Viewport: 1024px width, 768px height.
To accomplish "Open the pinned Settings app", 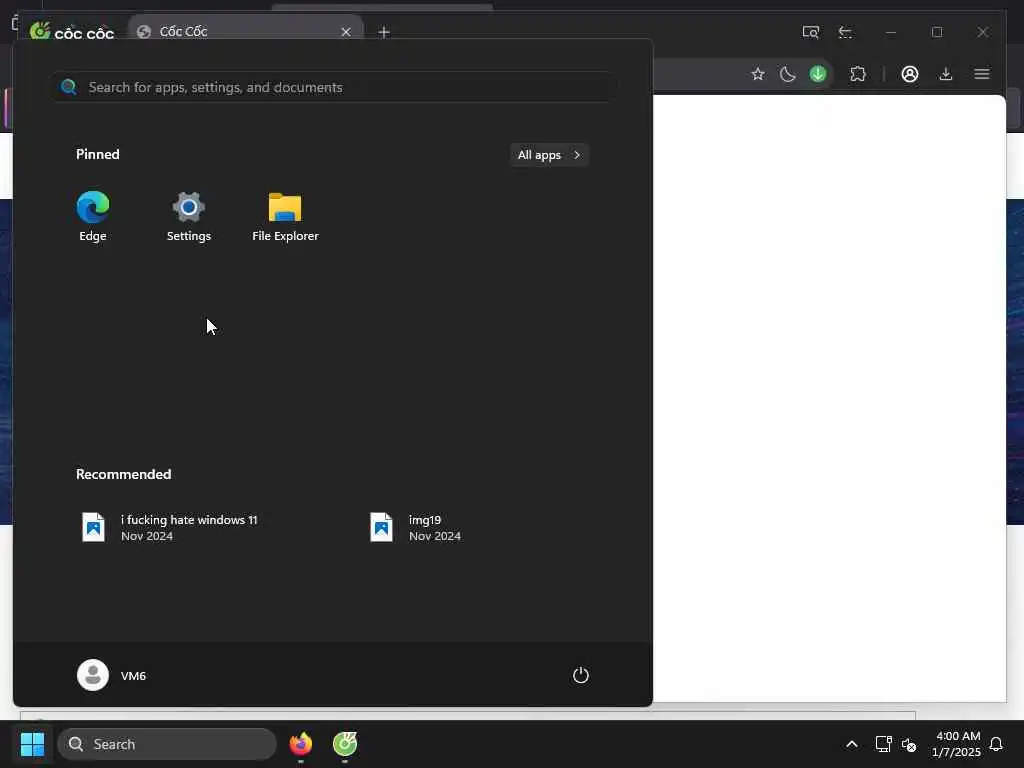I will coord(189,217).
